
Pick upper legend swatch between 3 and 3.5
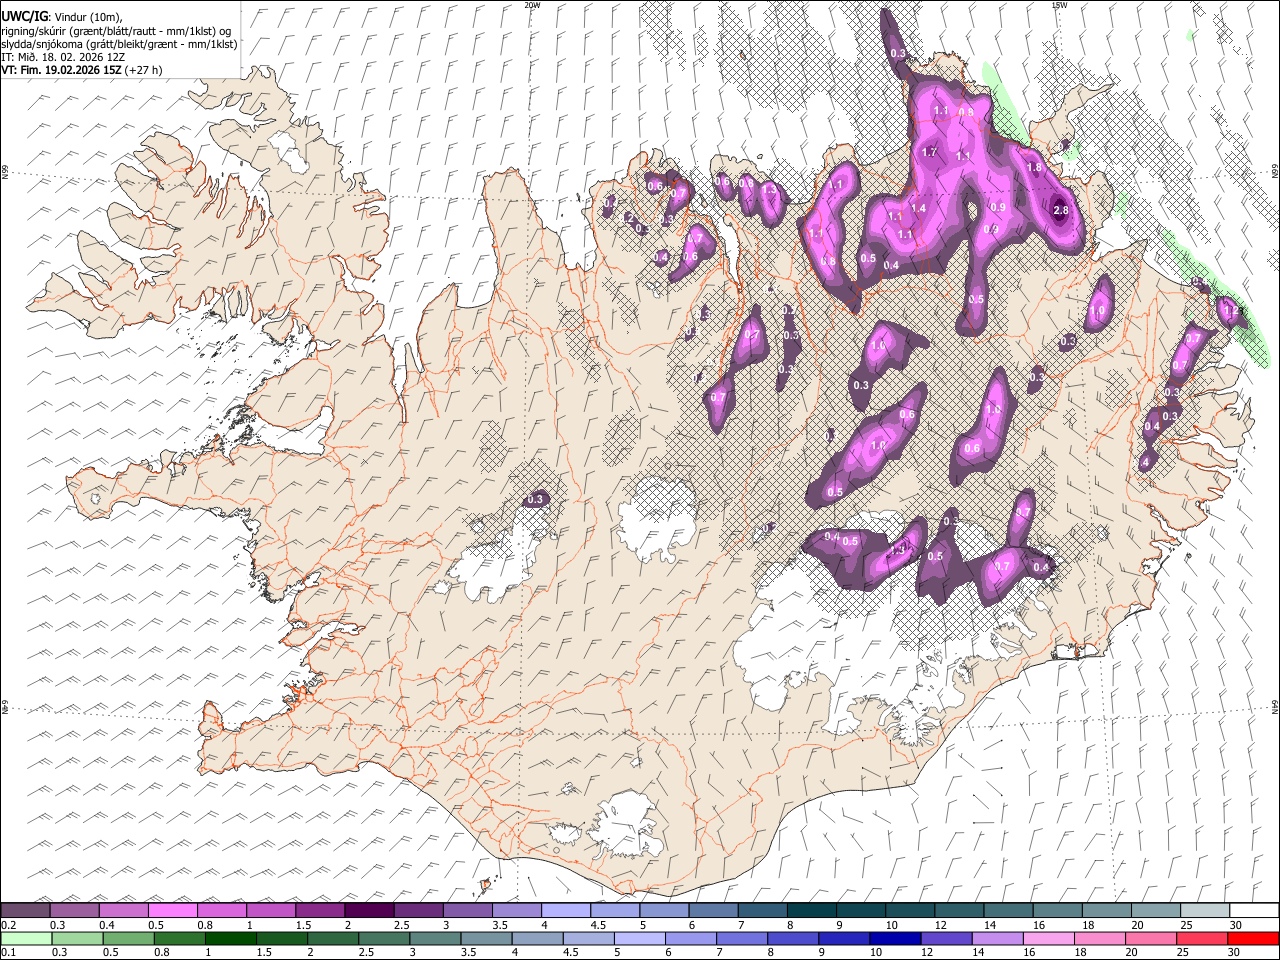468,910
